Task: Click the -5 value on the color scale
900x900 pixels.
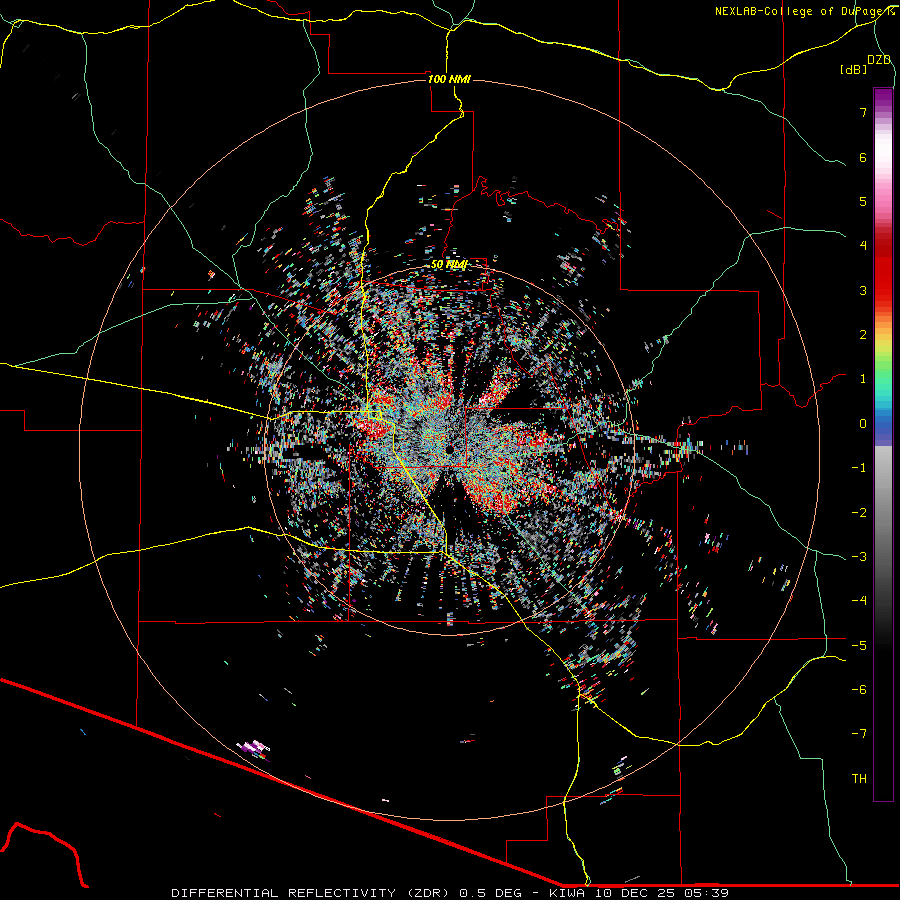Action: (859, 645)
